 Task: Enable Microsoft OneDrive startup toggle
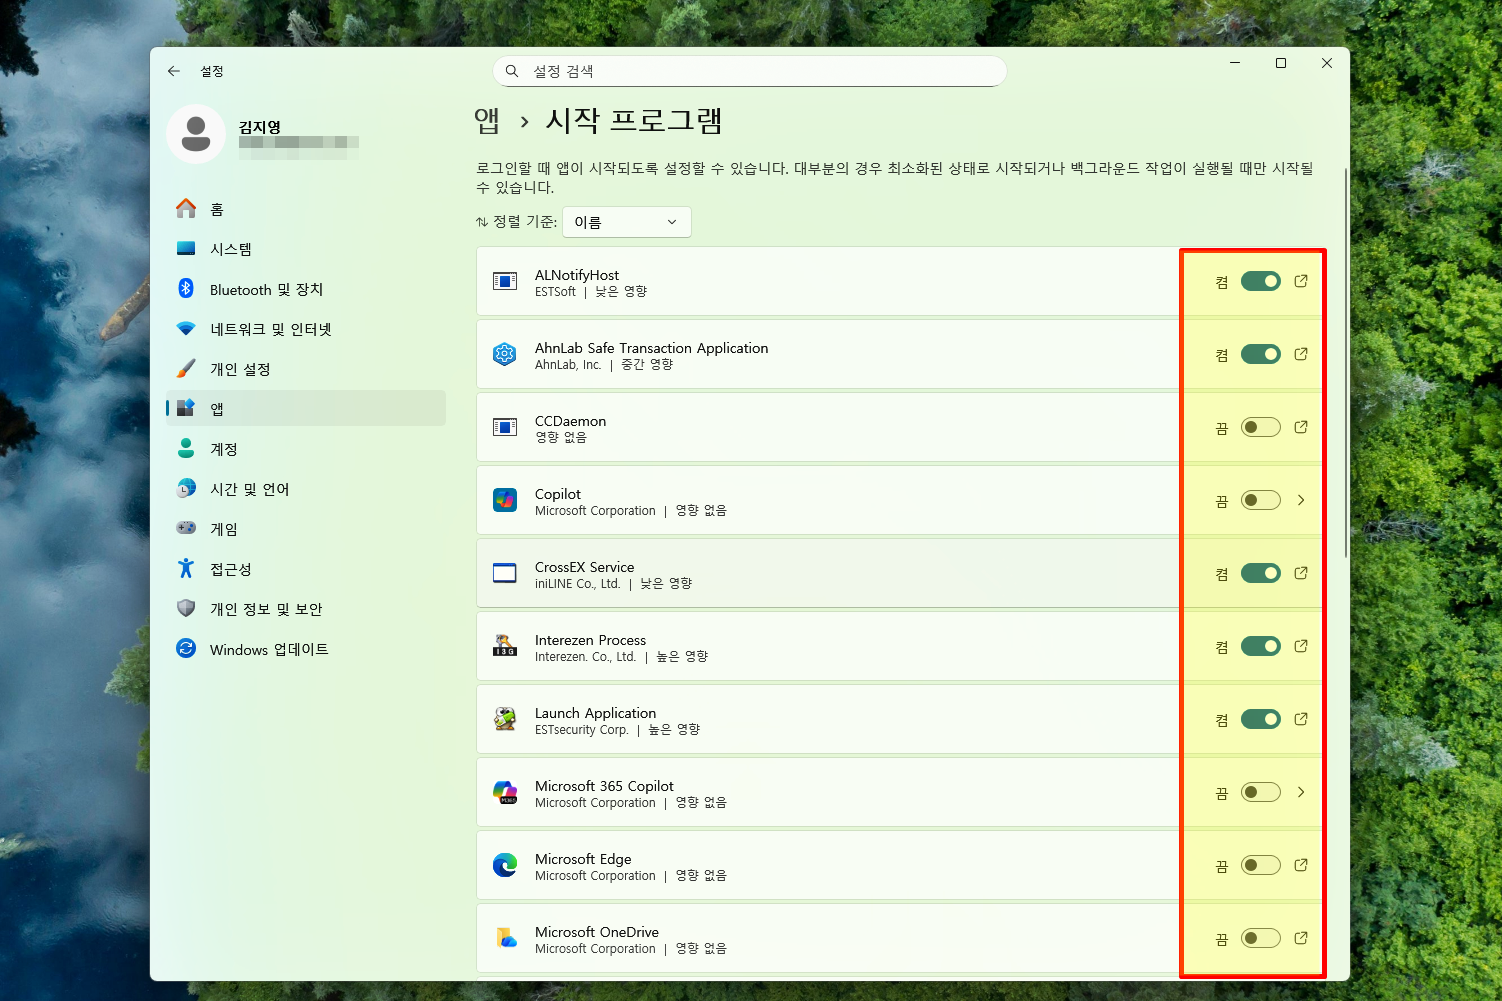click(1261, 938)
